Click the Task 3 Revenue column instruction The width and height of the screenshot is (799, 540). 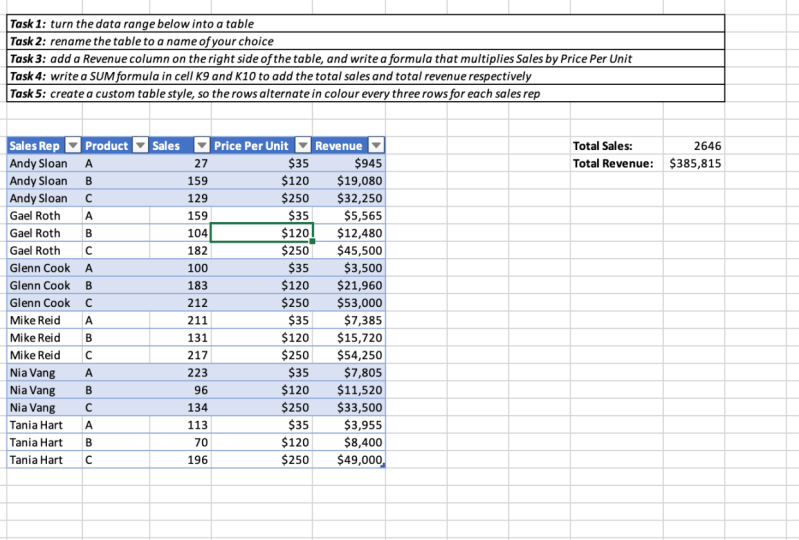click(365, 59)
